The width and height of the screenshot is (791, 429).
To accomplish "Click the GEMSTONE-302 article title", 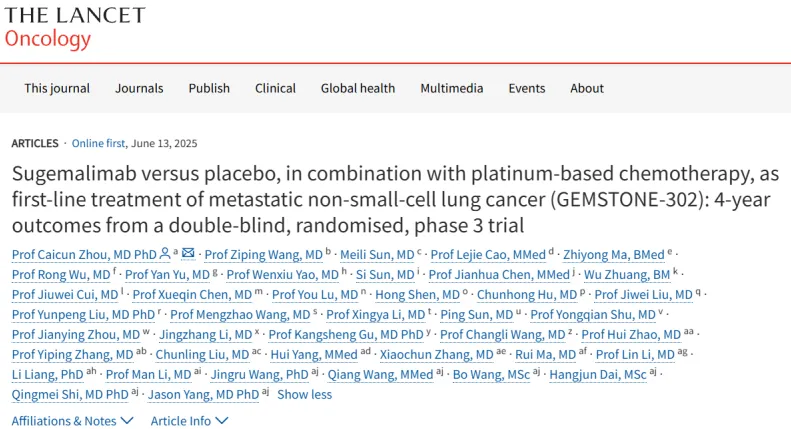I will [x=390, y=198].
